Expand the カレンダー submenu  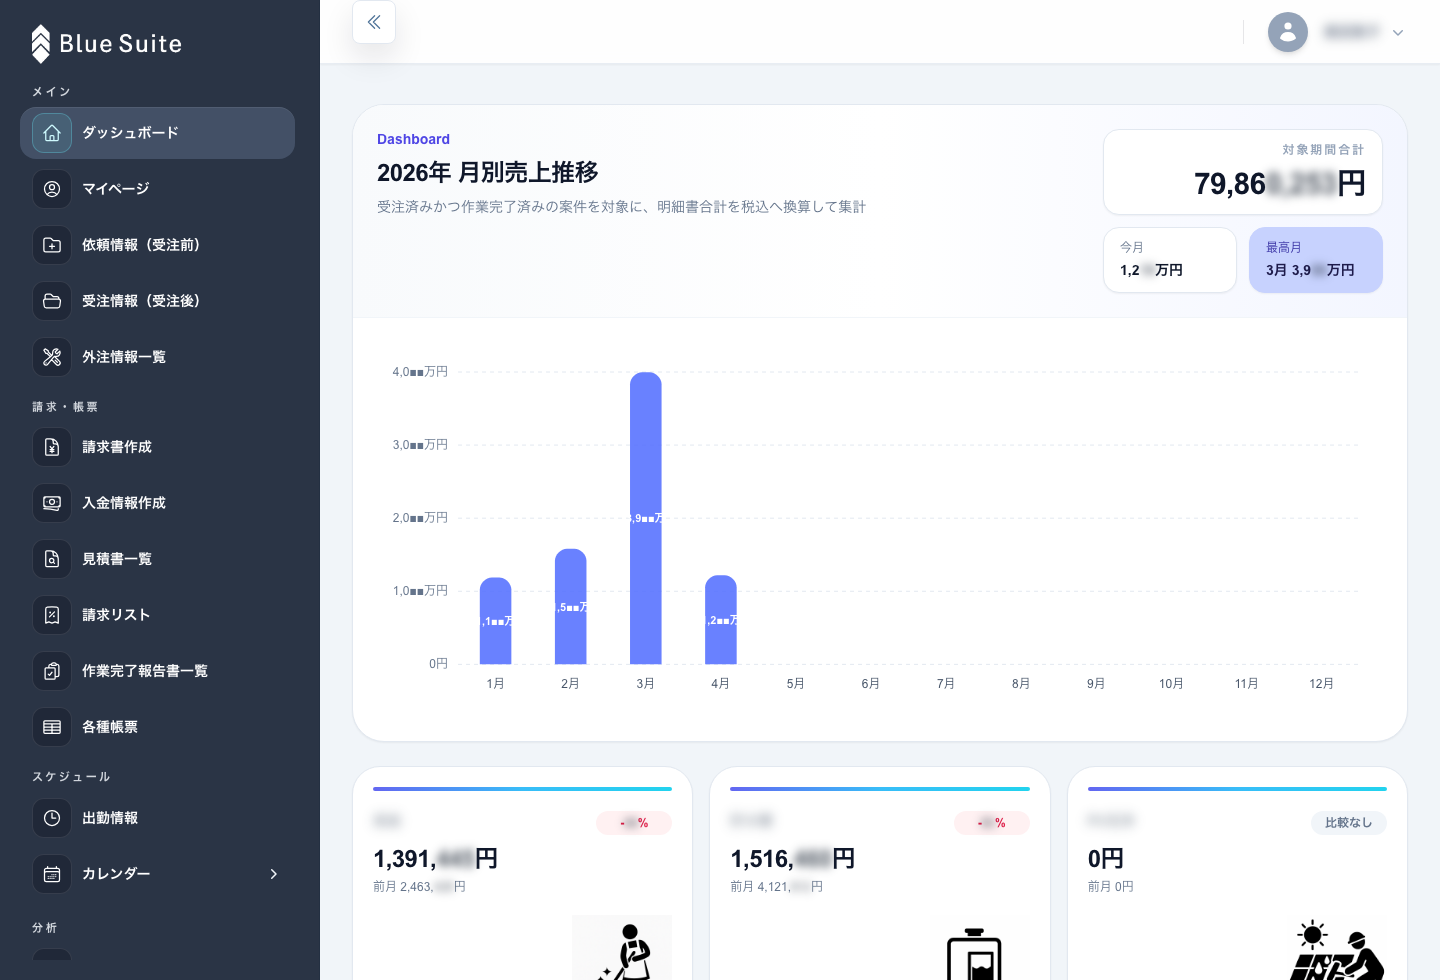click(x=274, y=873)
